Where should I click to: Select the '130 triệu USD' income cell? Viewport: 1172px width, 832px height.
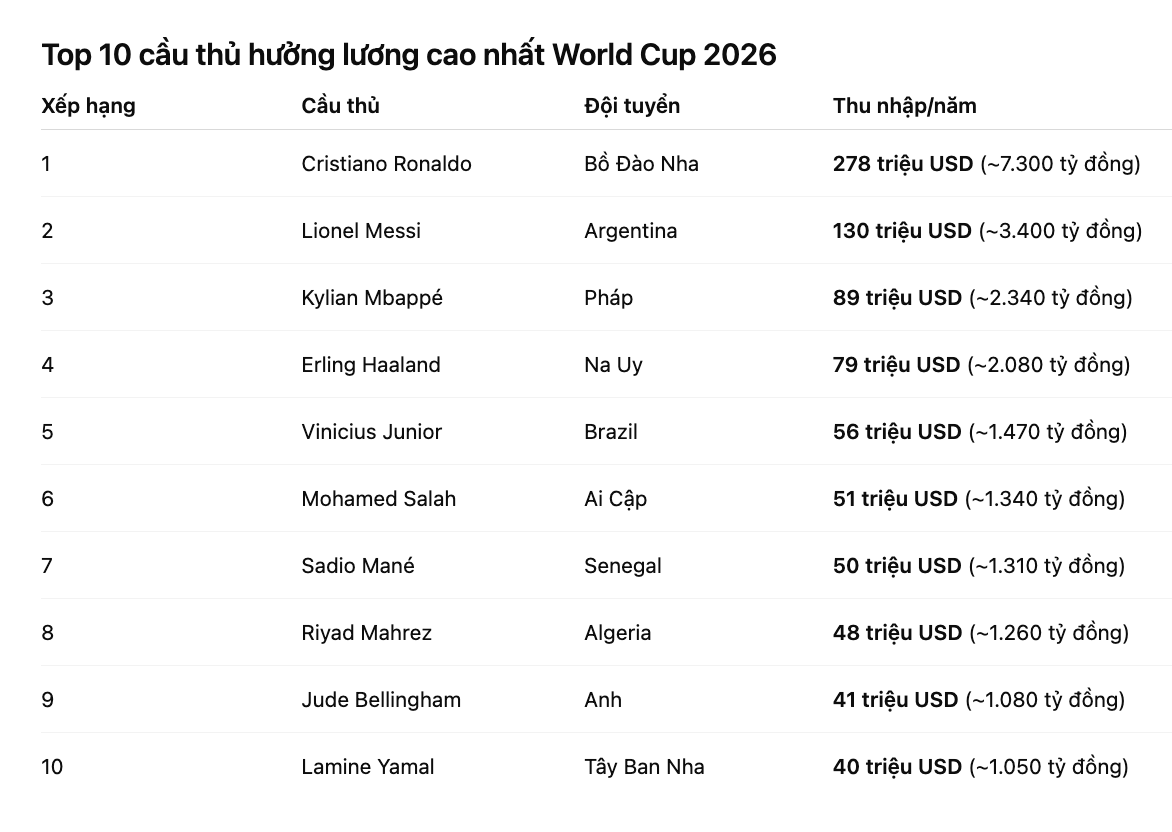click(902, 231)
